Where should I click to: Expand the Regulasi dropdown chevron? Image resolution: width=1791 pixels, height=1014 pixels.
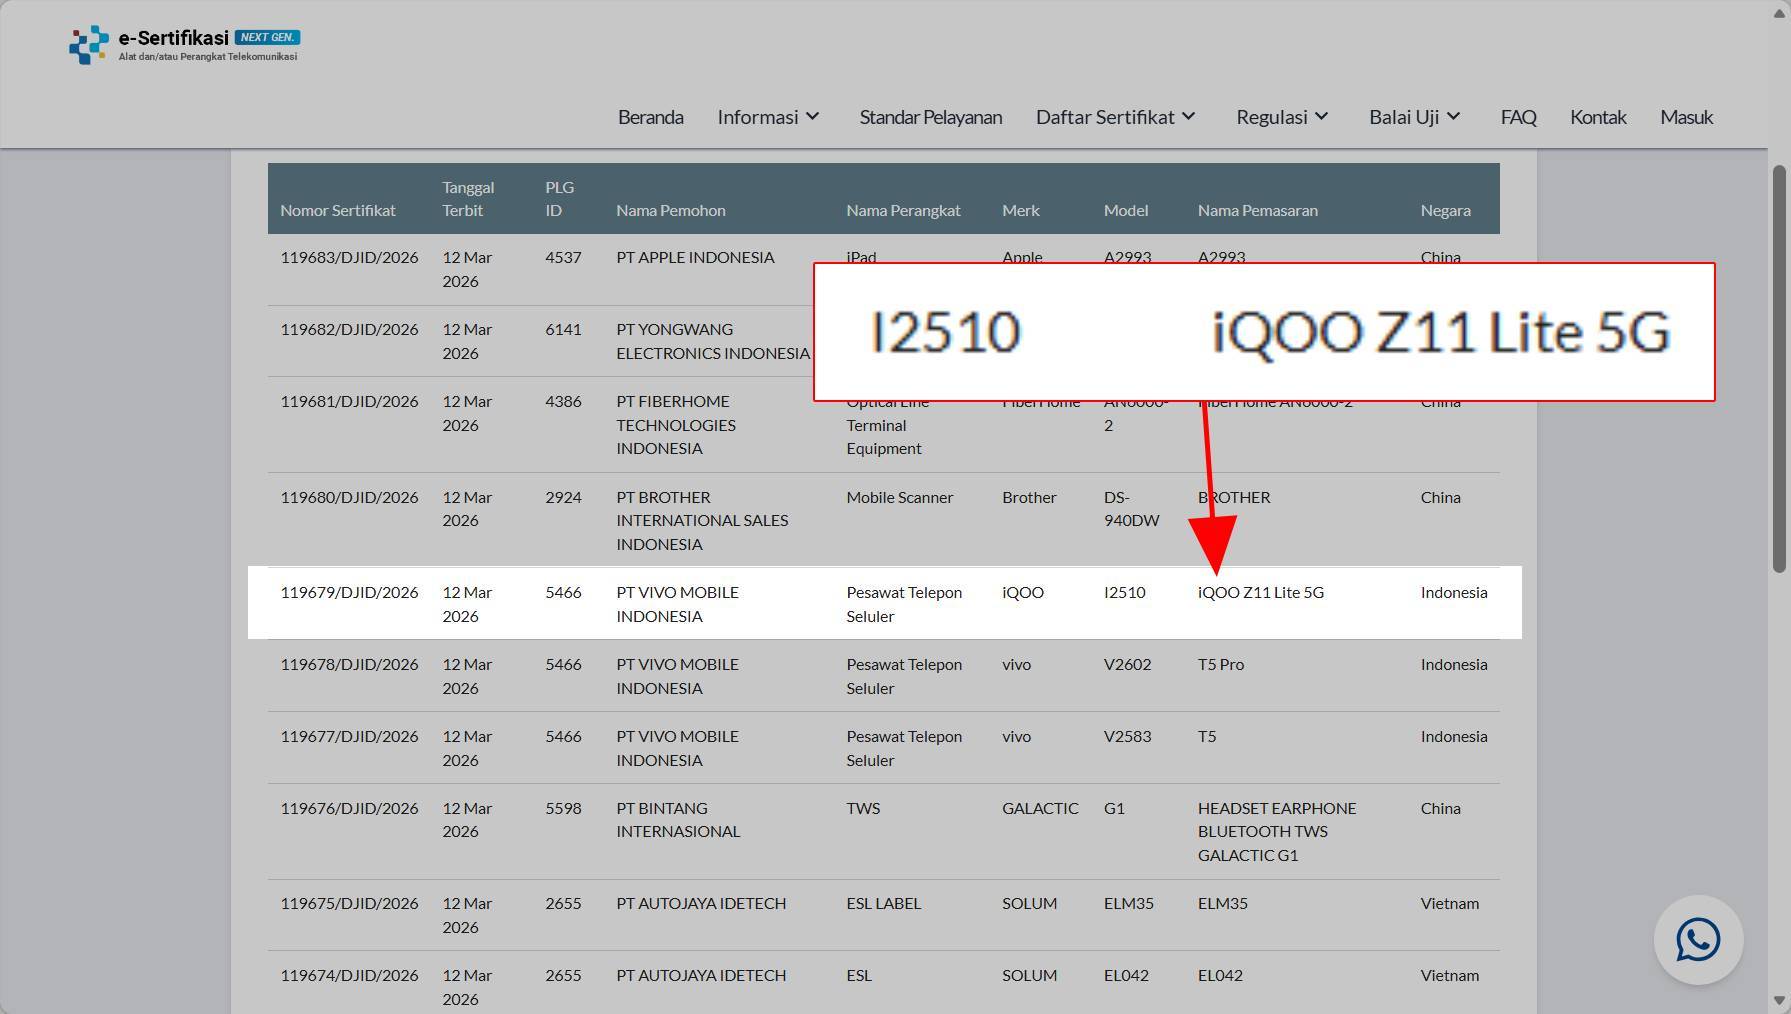click(x=1321, y=117)
